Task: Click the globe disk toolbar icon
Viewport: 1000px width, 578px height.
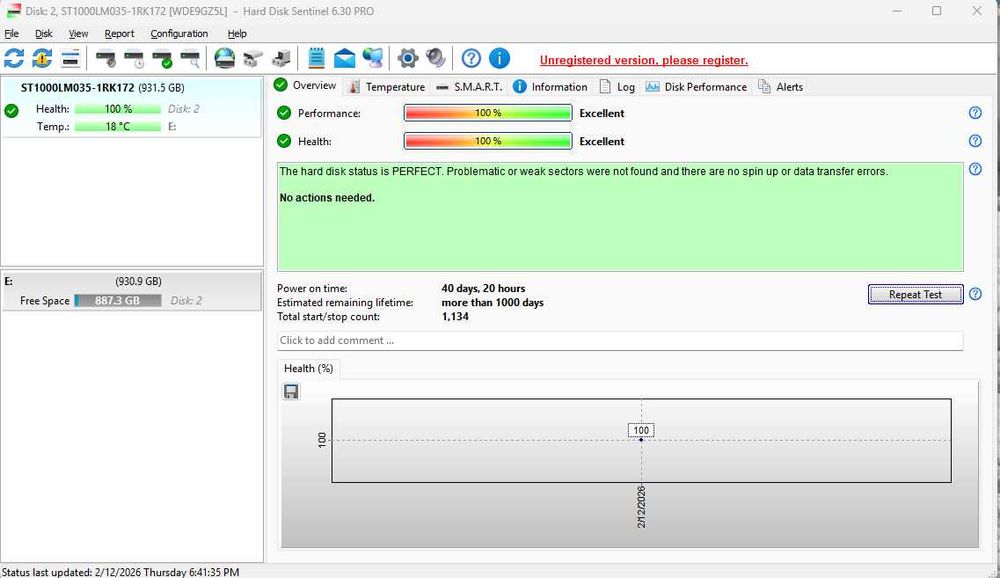Action: (x=224, y=58)
